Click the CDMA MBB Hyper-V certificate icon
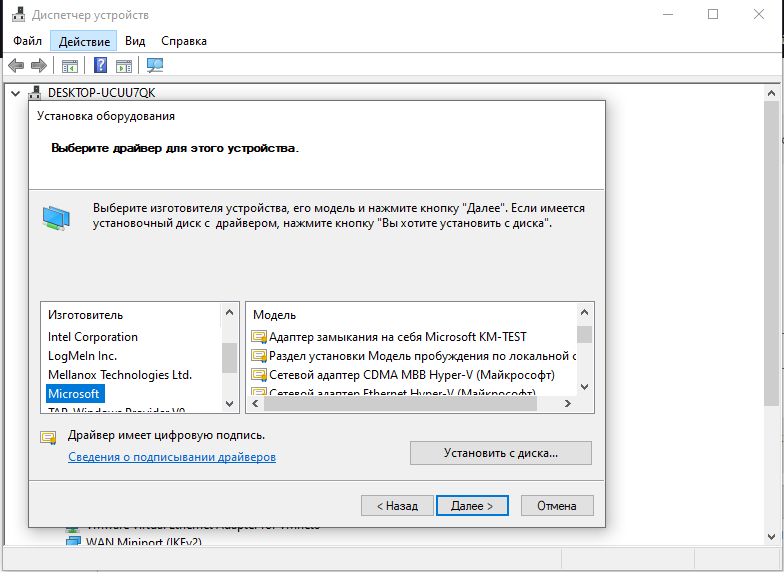The height and width of the screenshot is (572, 784). tap(259, 375)
